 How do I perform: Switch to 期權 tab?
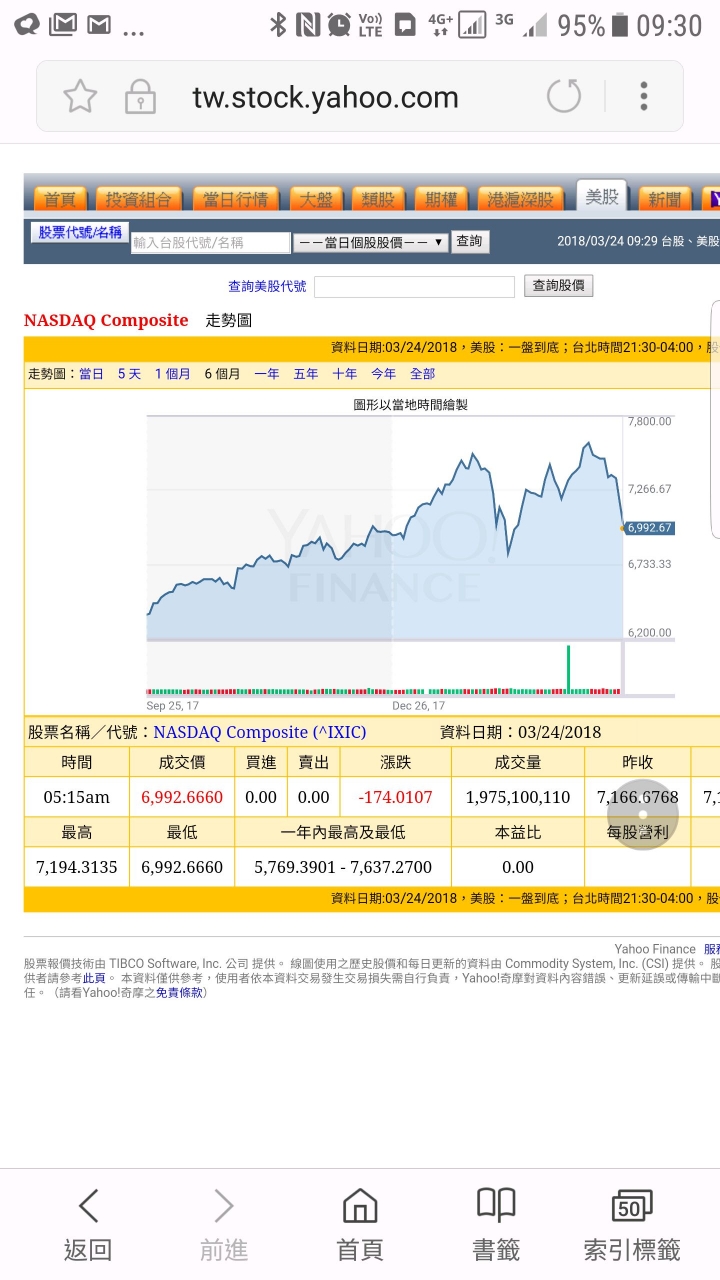coord(441,199)
